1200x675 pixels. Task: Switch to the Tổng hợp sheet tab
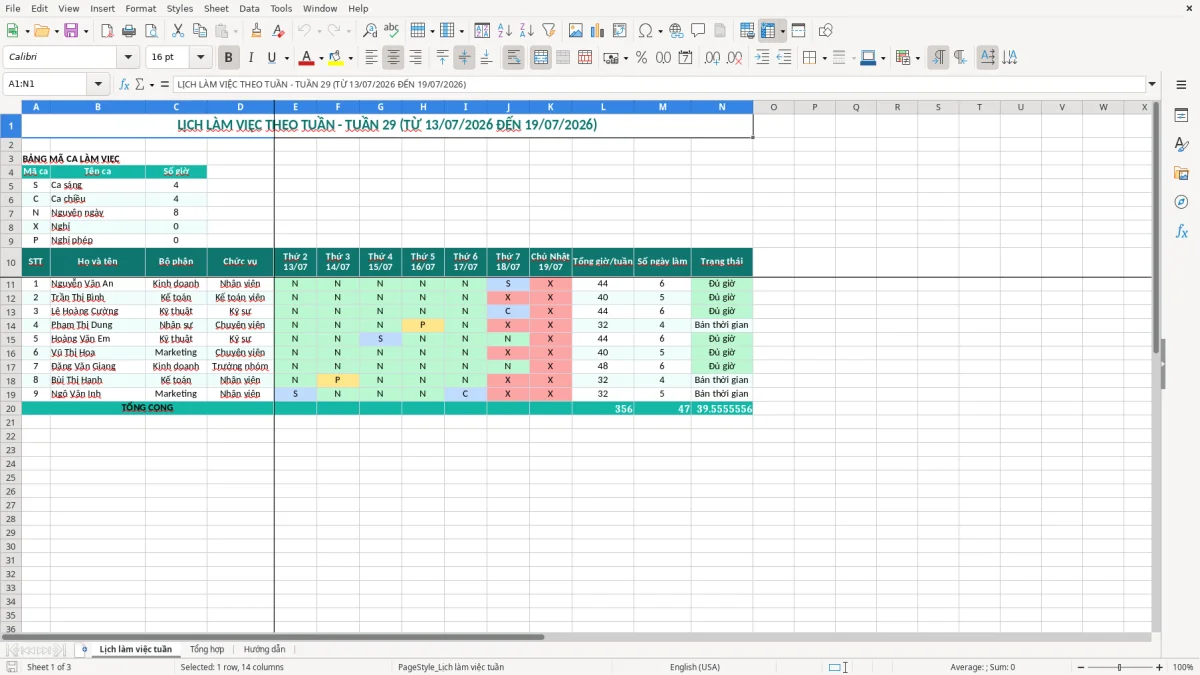[207, 649]
